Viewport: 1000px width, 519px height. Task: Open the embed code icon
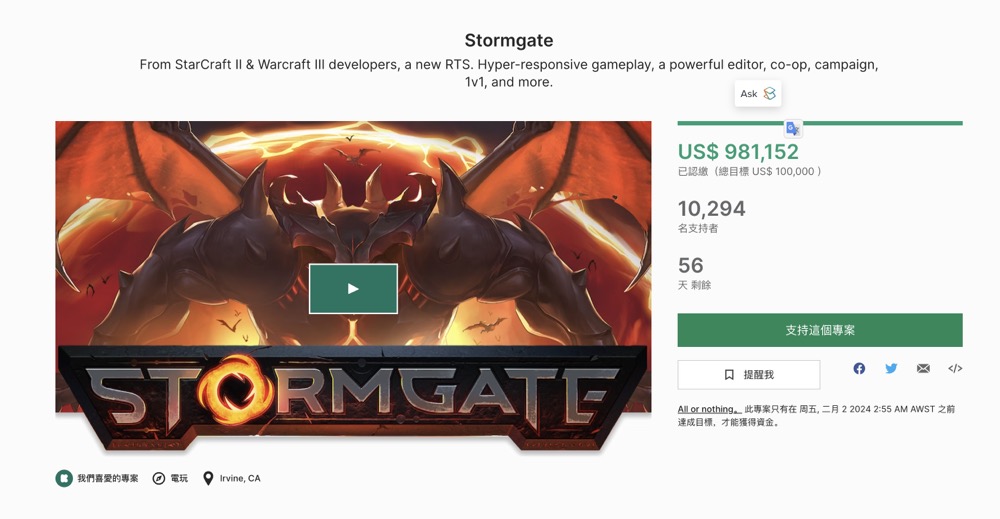955,369
